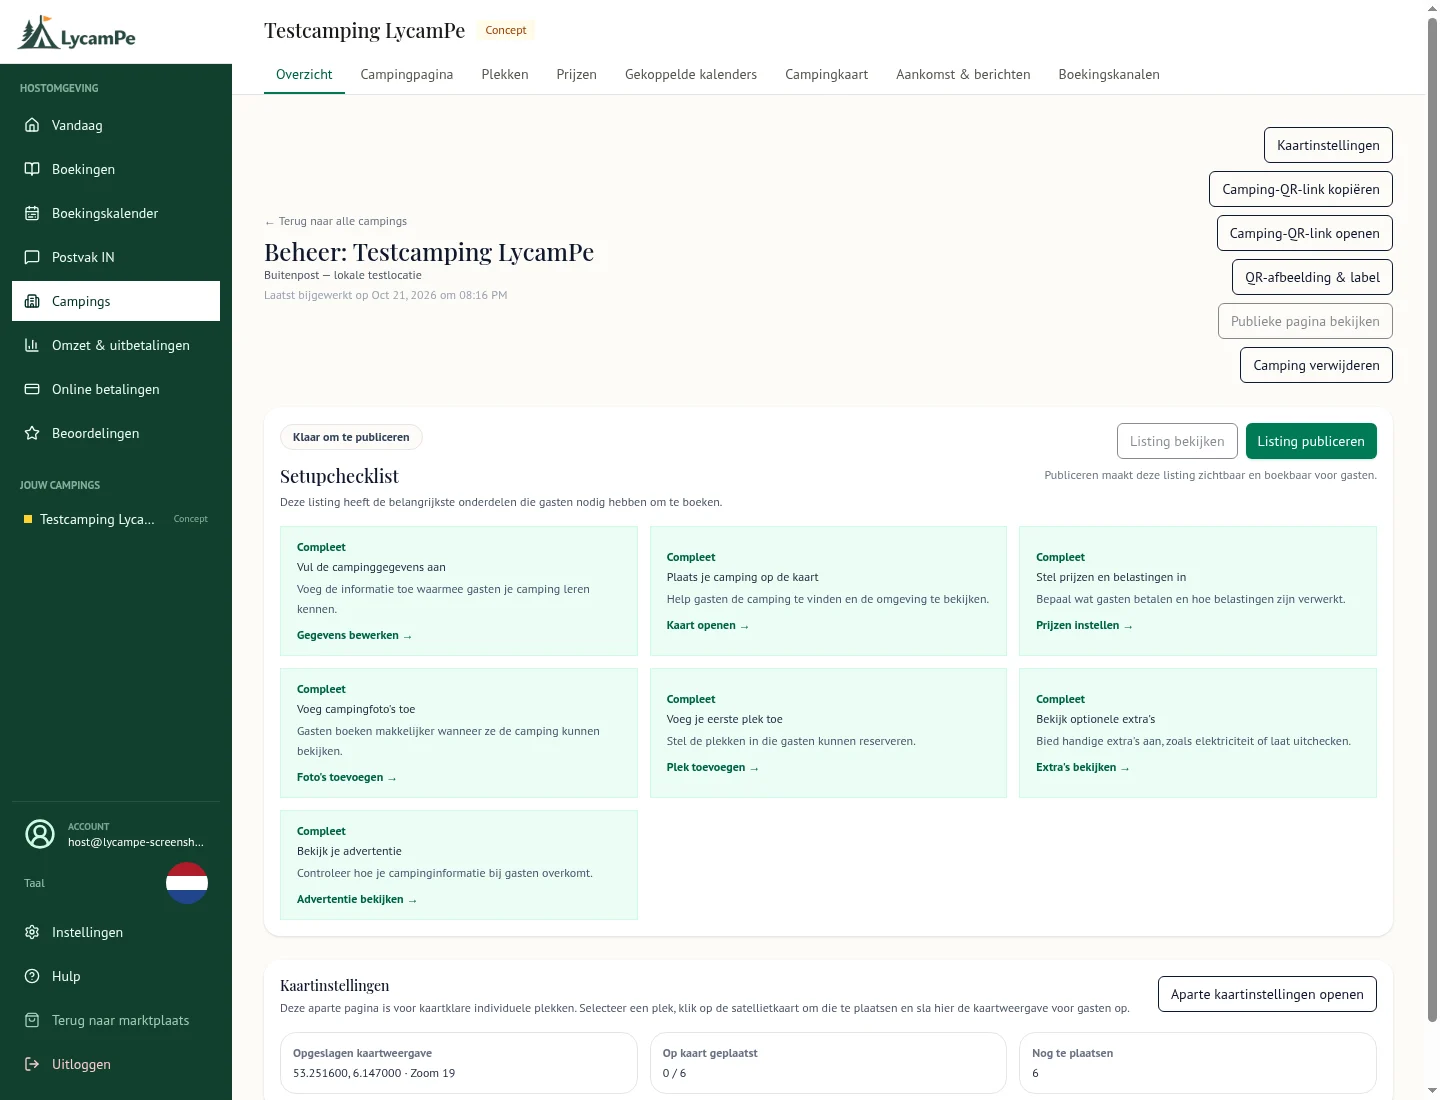
Task: Open the Campingpagina tab
Action: click(x=407, y=74)
